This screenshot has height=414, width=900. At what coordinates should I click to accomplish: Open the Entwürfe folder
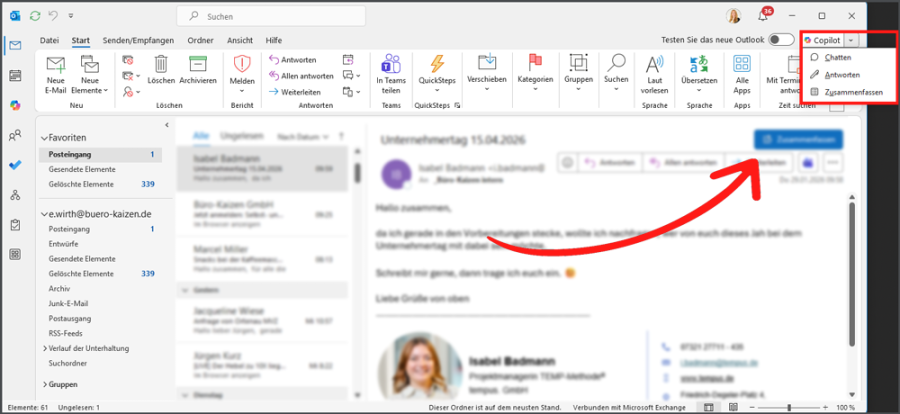tap(63, 243)
